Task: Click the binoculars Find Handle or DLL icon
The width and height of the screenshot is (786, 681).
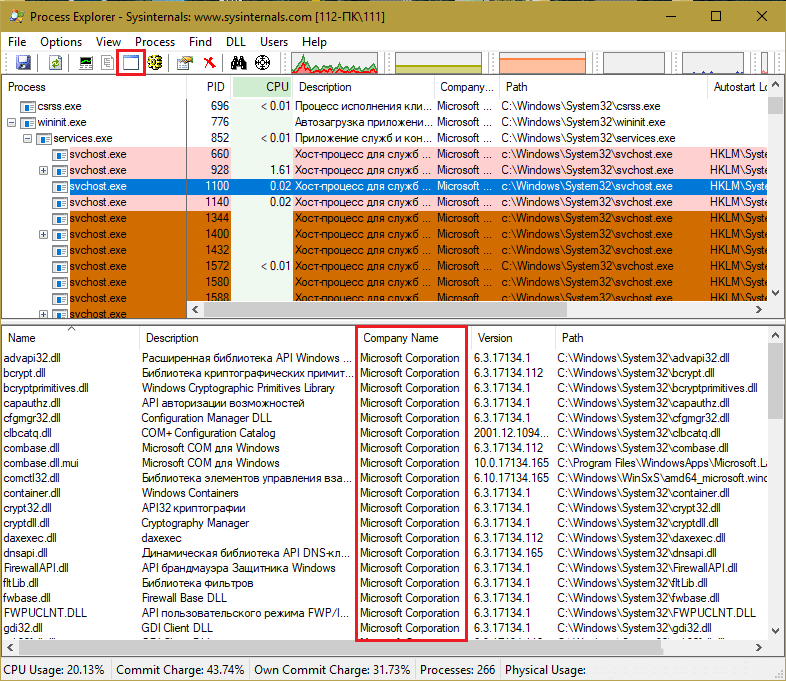Action: point(239,63)
